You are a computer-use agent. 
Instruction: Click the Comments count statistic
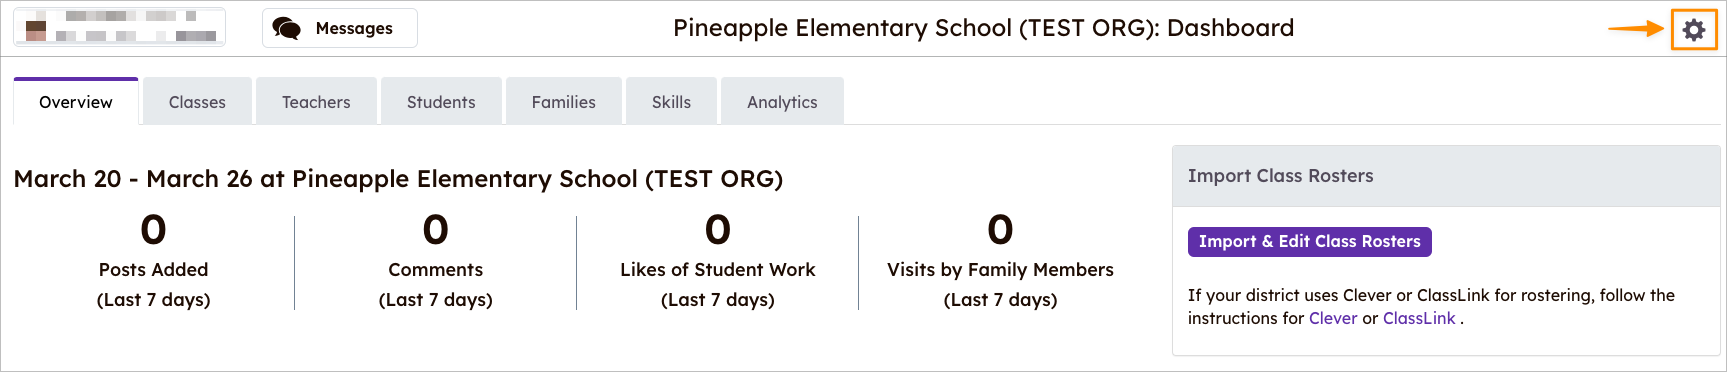pyautogui.click(x=435, y=230)
